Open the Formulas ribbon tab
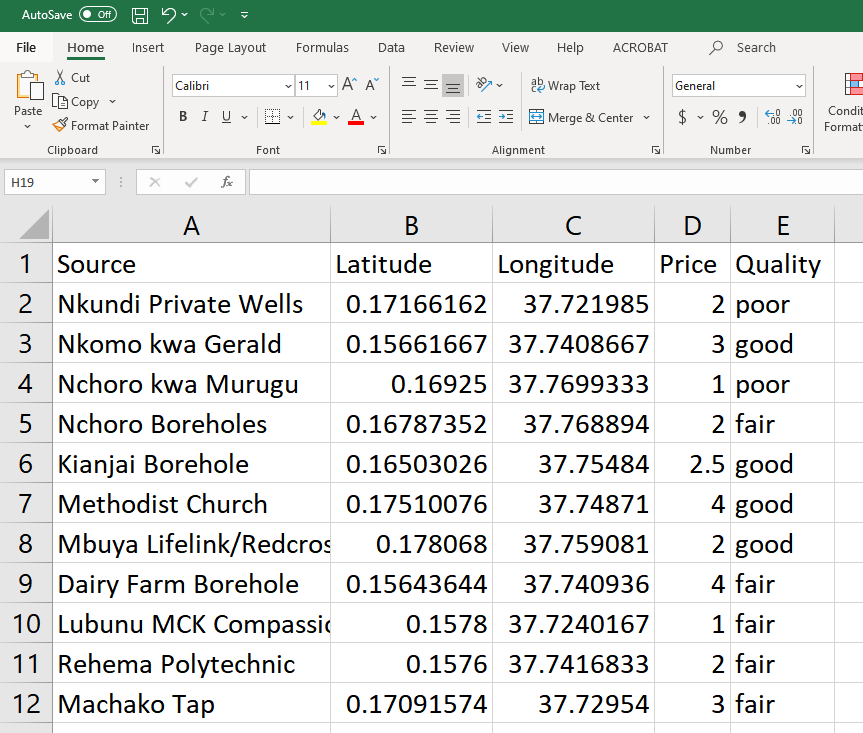The width and height of the screenshot is (863, 733). tap(322, 47)
